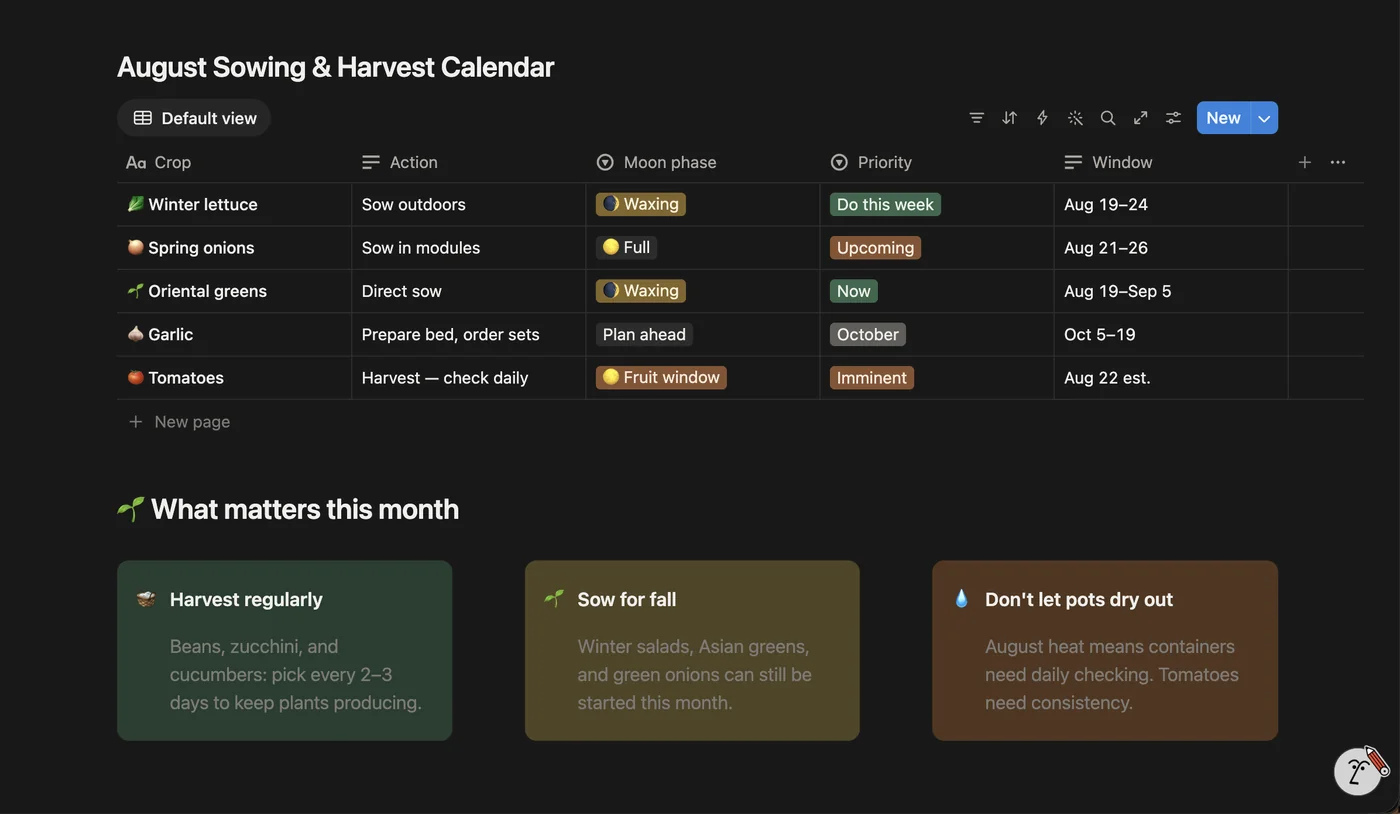
Task: Select the Oct 5–19 window cell
Action: [1170, 334]
